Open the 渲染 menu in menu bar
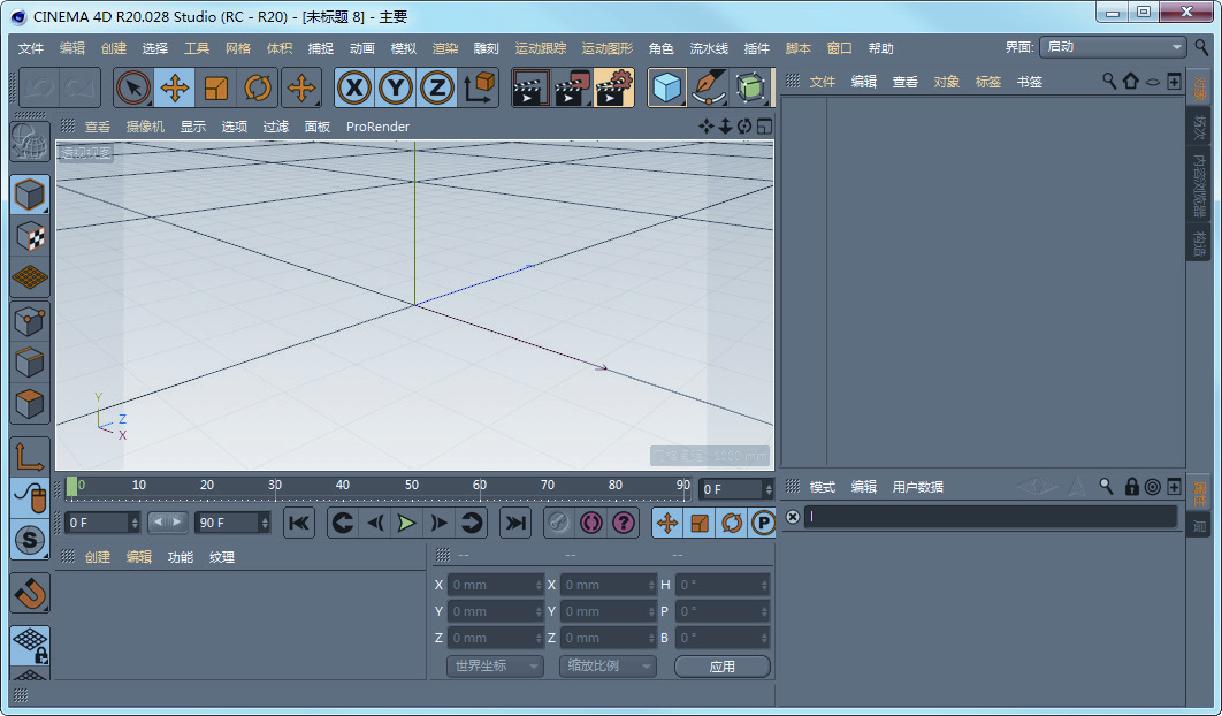The image size is (1222, 716). click(445, 48)
